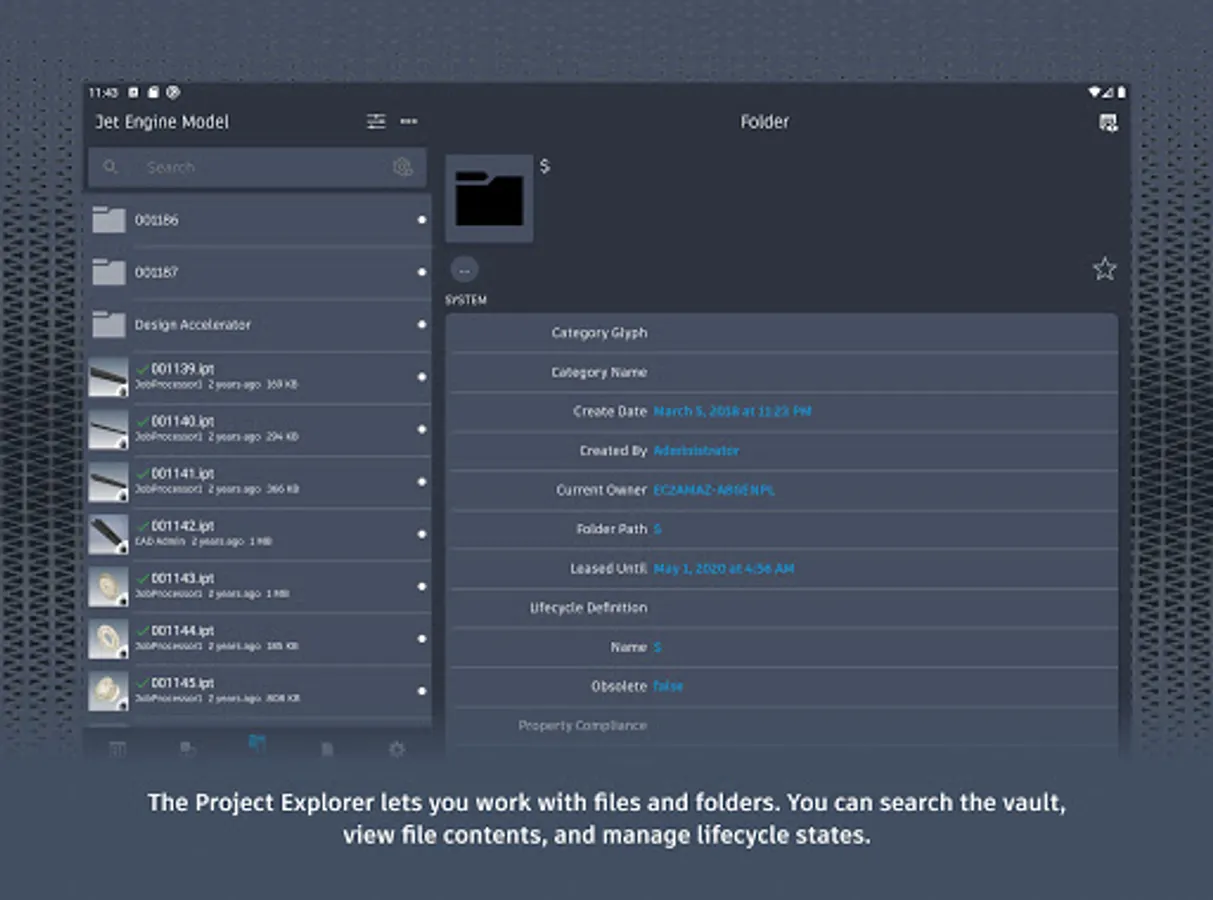Open the second bottom tab icon
This screenshot has height=900, width=1213.
pos(187,748)
